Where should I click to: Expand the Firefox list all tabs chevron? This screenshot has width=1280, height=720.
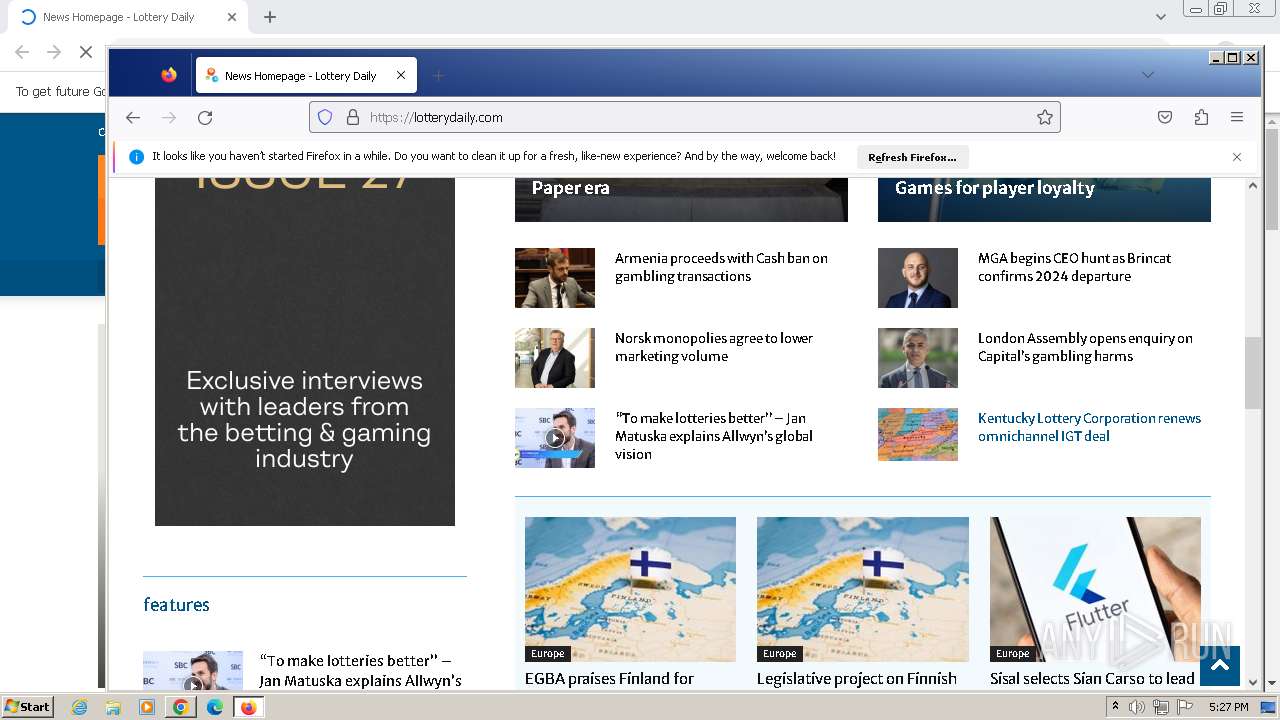coord(1148,75)
